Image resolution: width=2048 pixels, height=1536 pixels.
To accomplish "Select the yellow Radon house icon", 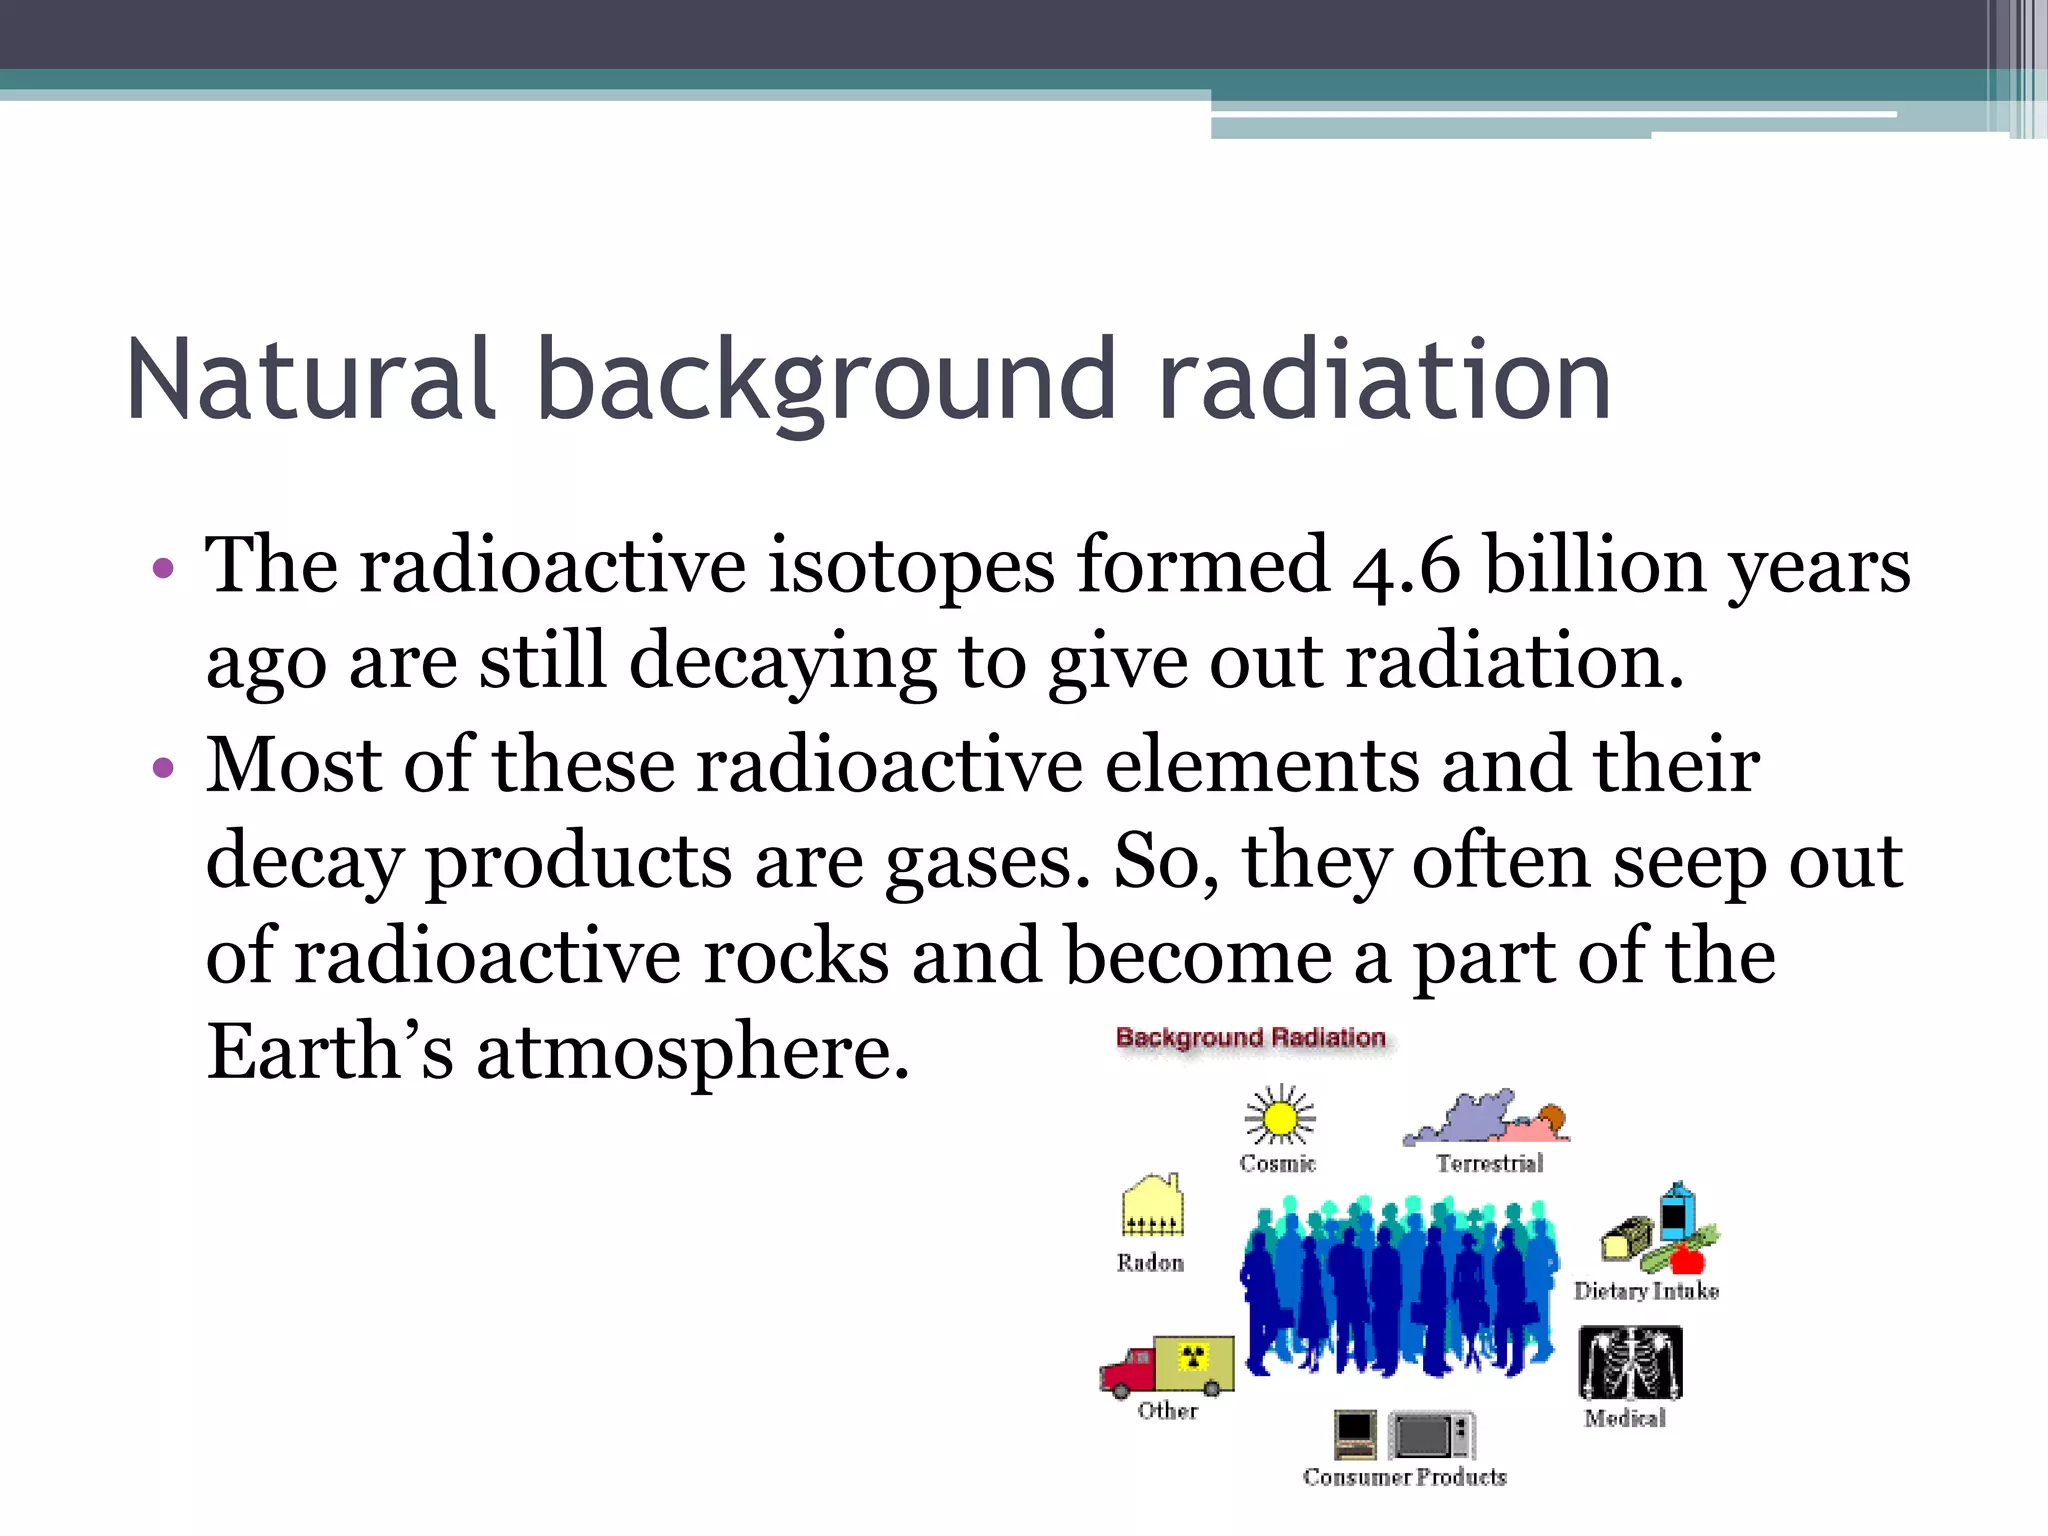I will (x=1152, y=1206).
